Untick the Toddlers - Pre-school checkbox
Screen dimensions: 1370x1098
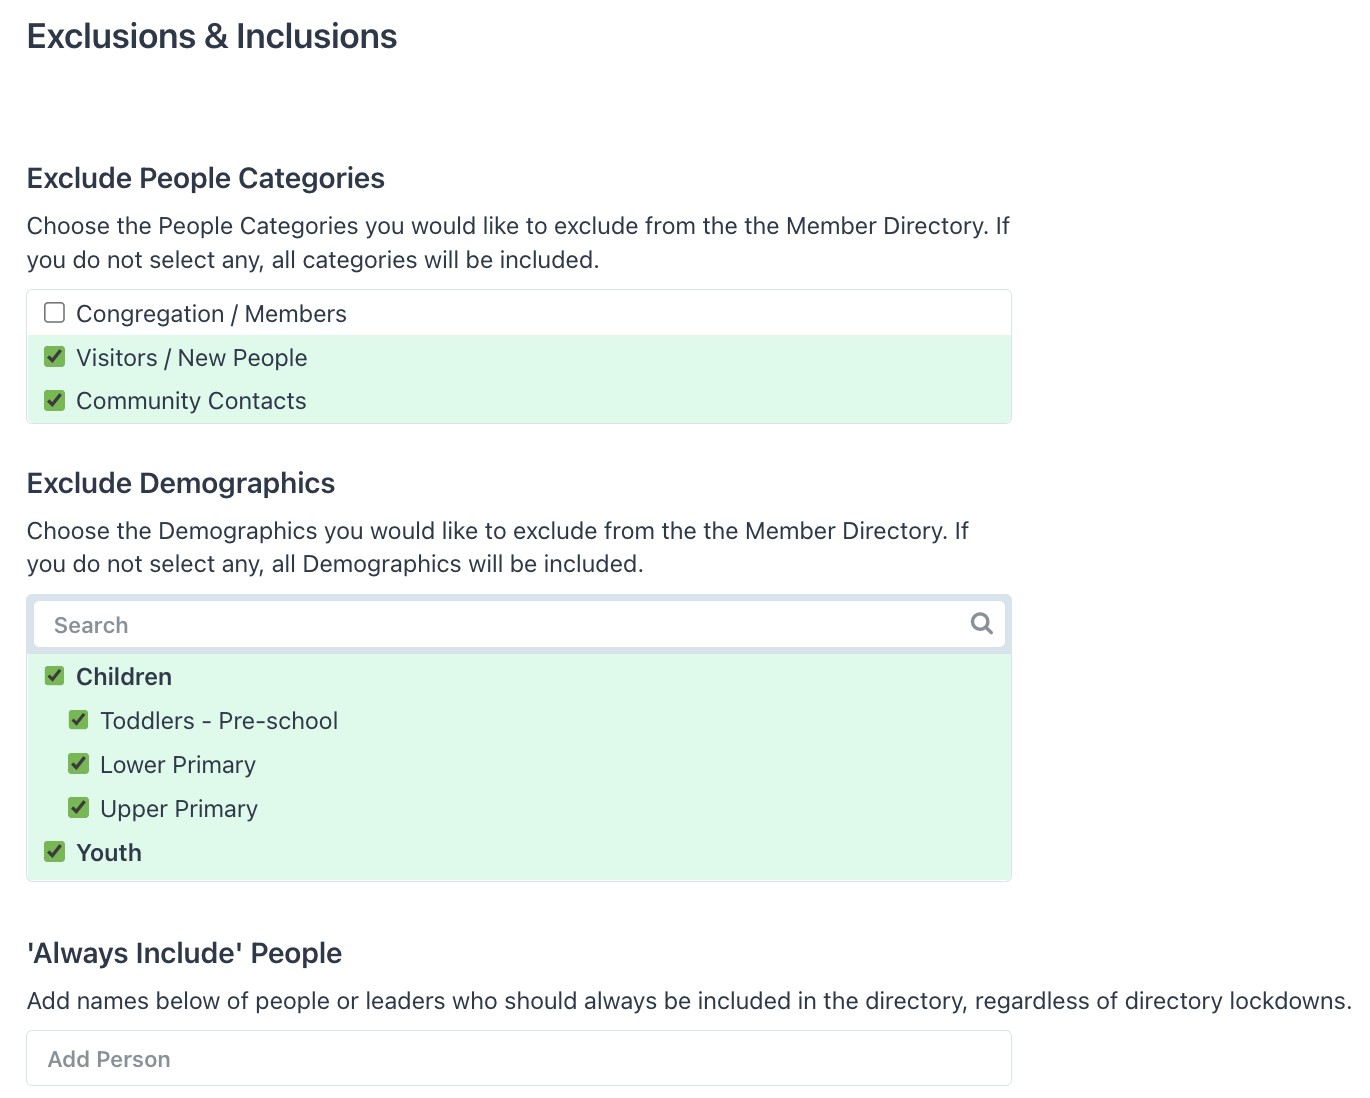click(x=79, y=720)
